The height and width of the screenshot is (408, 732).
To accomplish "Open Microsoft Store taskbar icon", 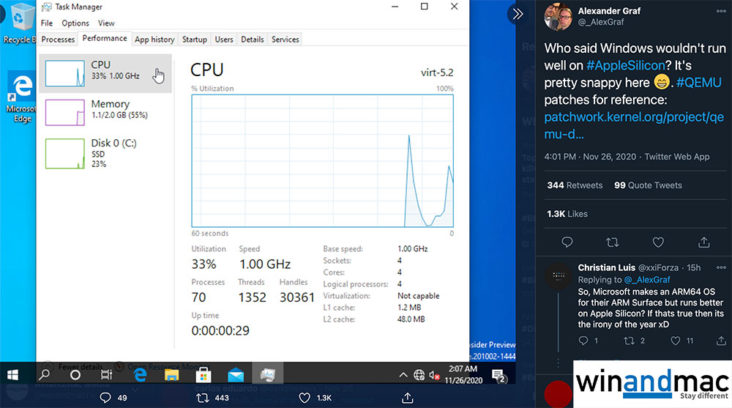I will point(203,375).
